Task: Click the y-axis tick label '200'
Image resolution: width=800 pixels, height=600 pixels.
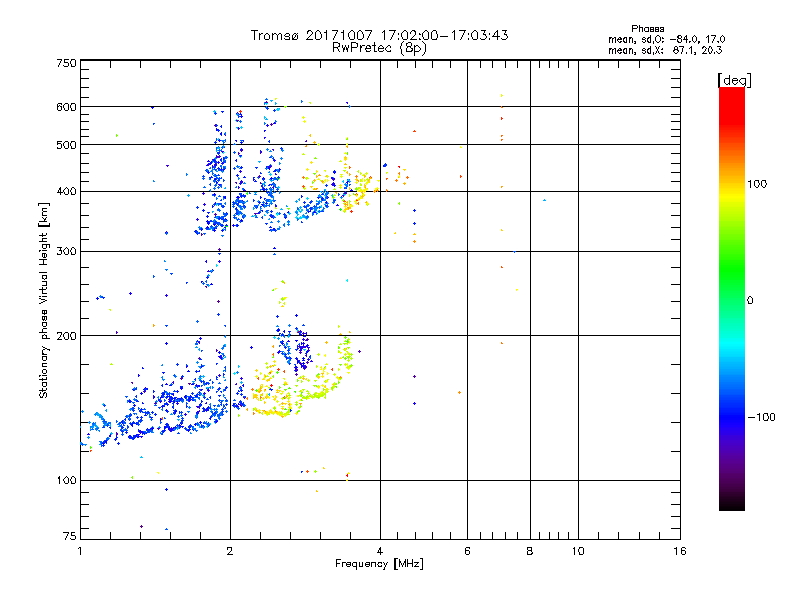Action: click(x=66, y=336)
